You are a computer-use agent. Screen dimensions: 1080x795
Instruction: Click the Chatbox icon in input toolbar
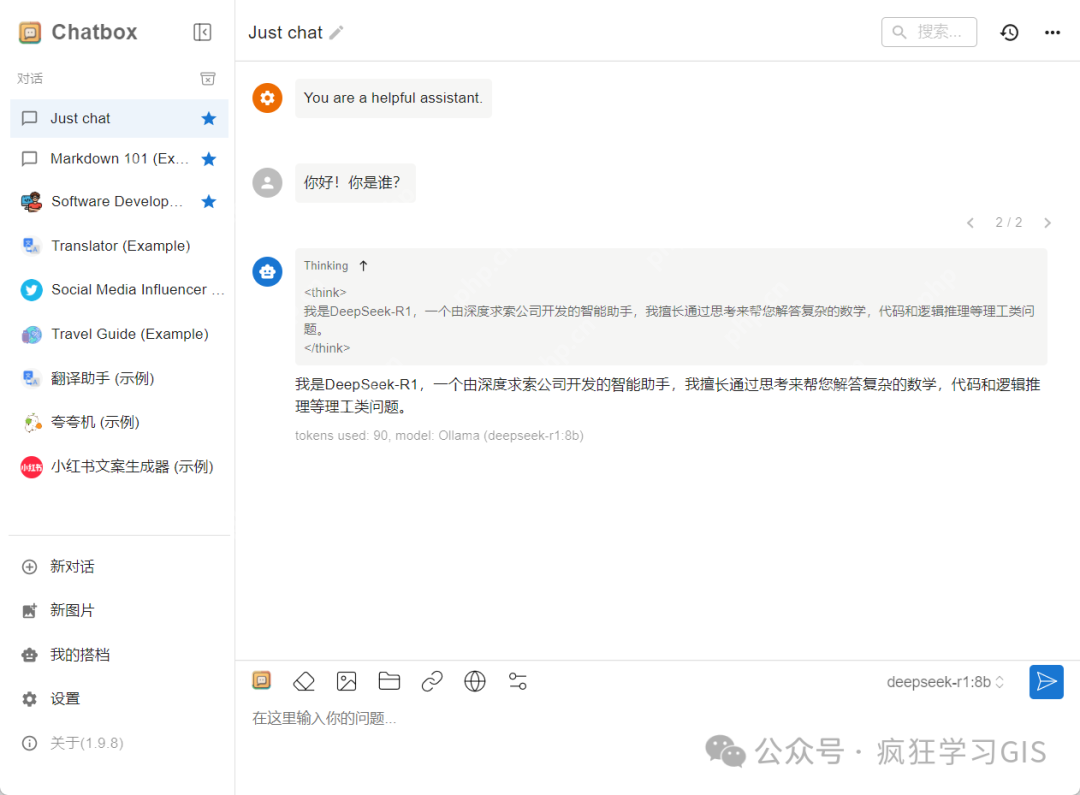click(262, 681)
